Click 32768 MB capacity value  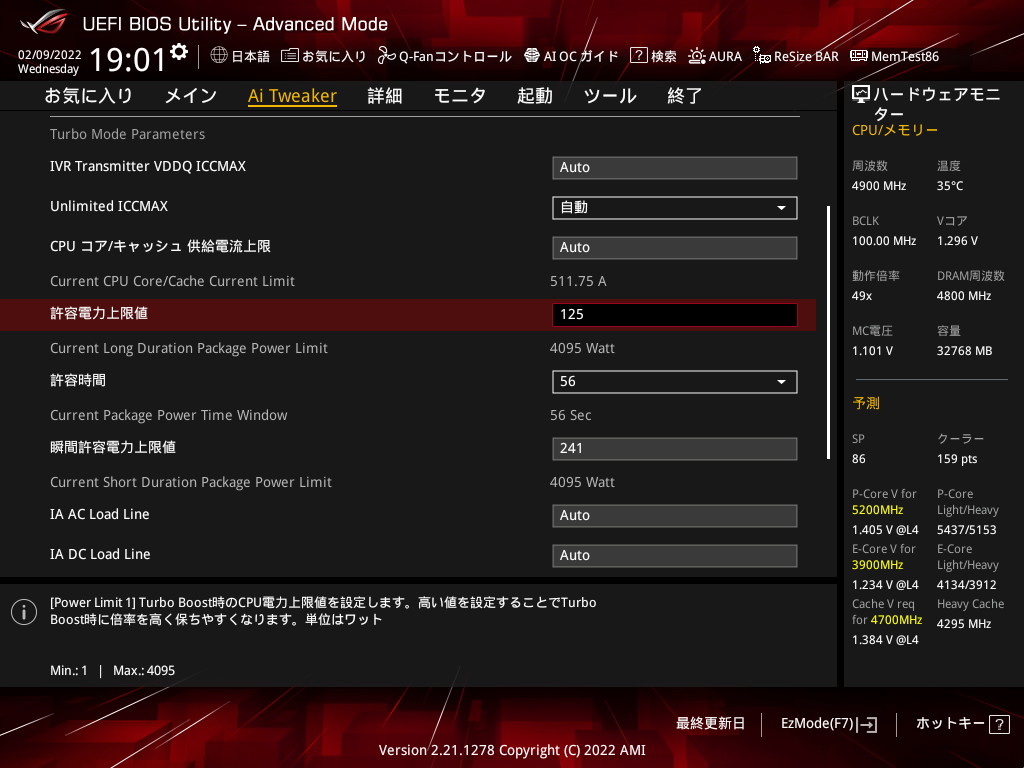964,351
